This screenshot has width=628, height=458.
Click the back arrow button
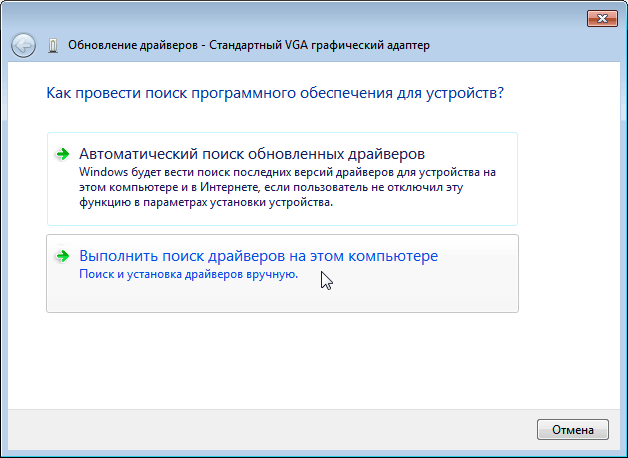coord(24,45)
